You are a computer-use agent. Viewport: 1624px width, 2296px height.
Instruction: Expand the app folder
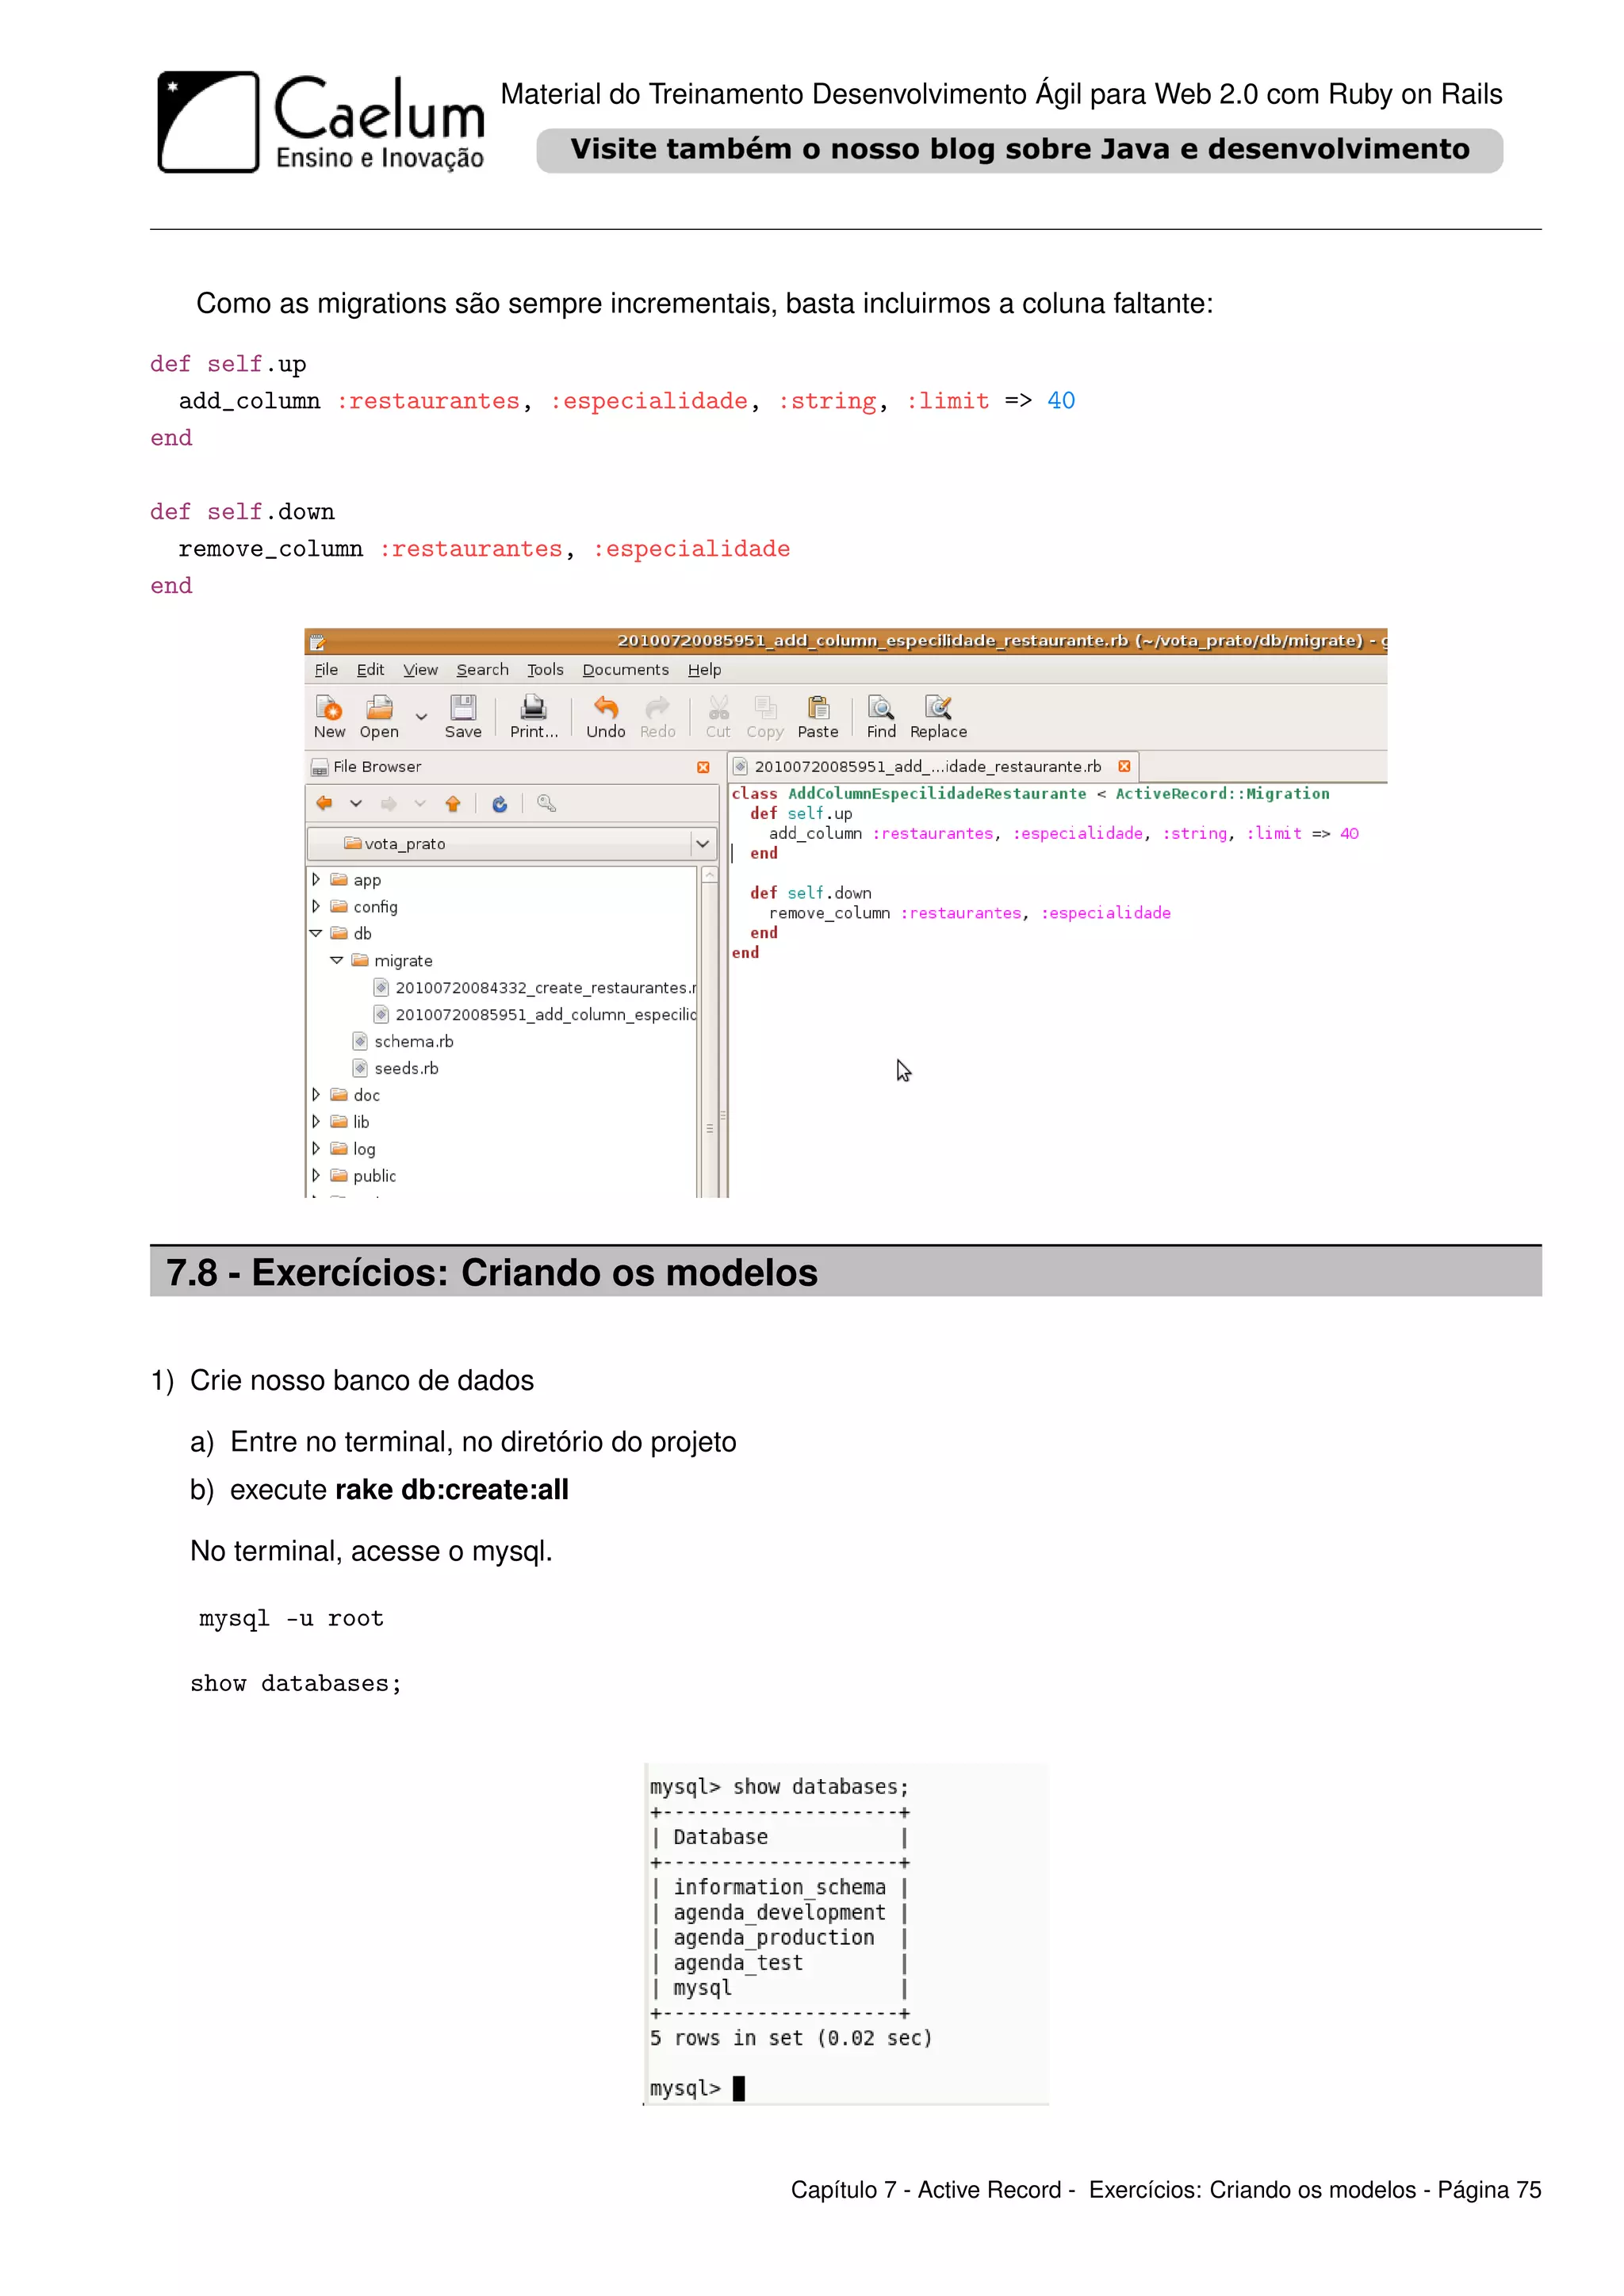click(316, 879)
